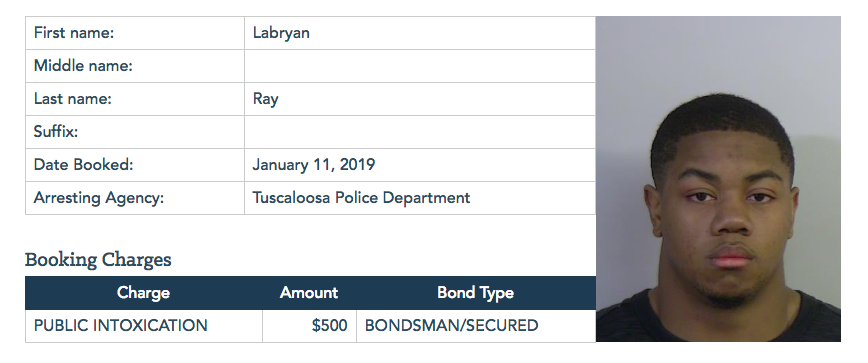Select the Last name label cell

coord(135,99)
